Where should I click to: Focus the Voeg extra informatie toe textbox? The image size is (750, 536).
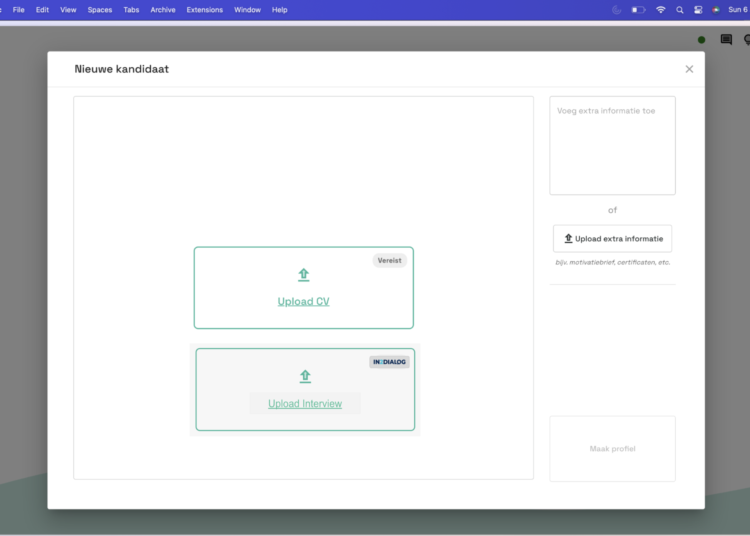612,145
